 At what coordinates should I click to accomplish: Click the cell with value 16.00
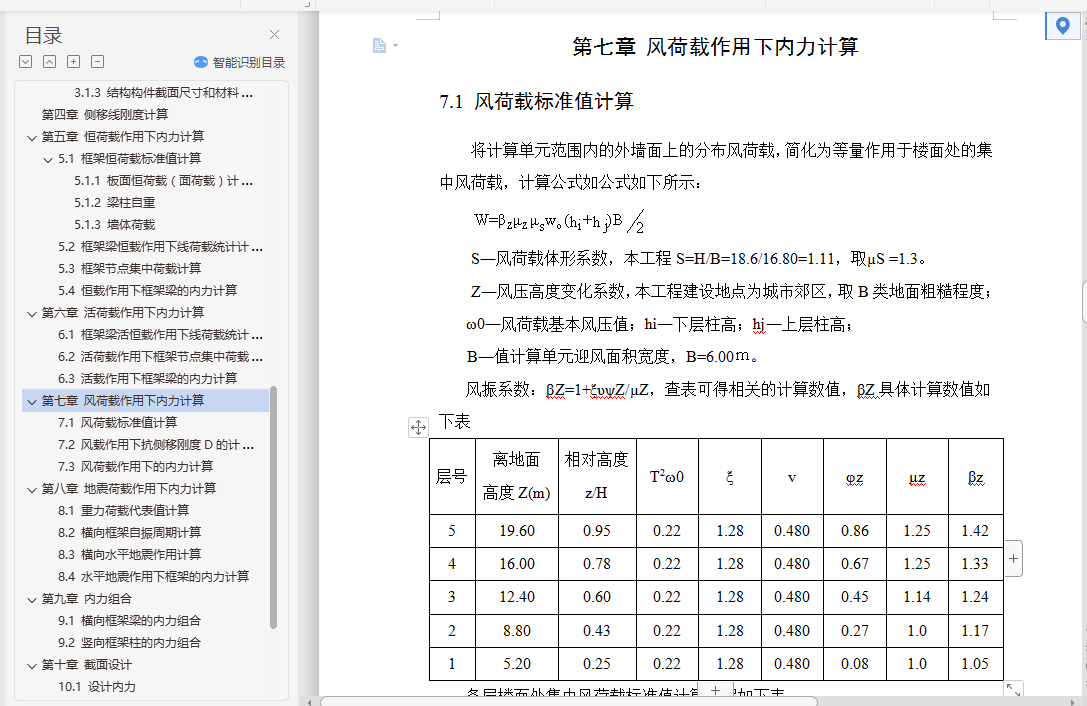coord(516,564)
